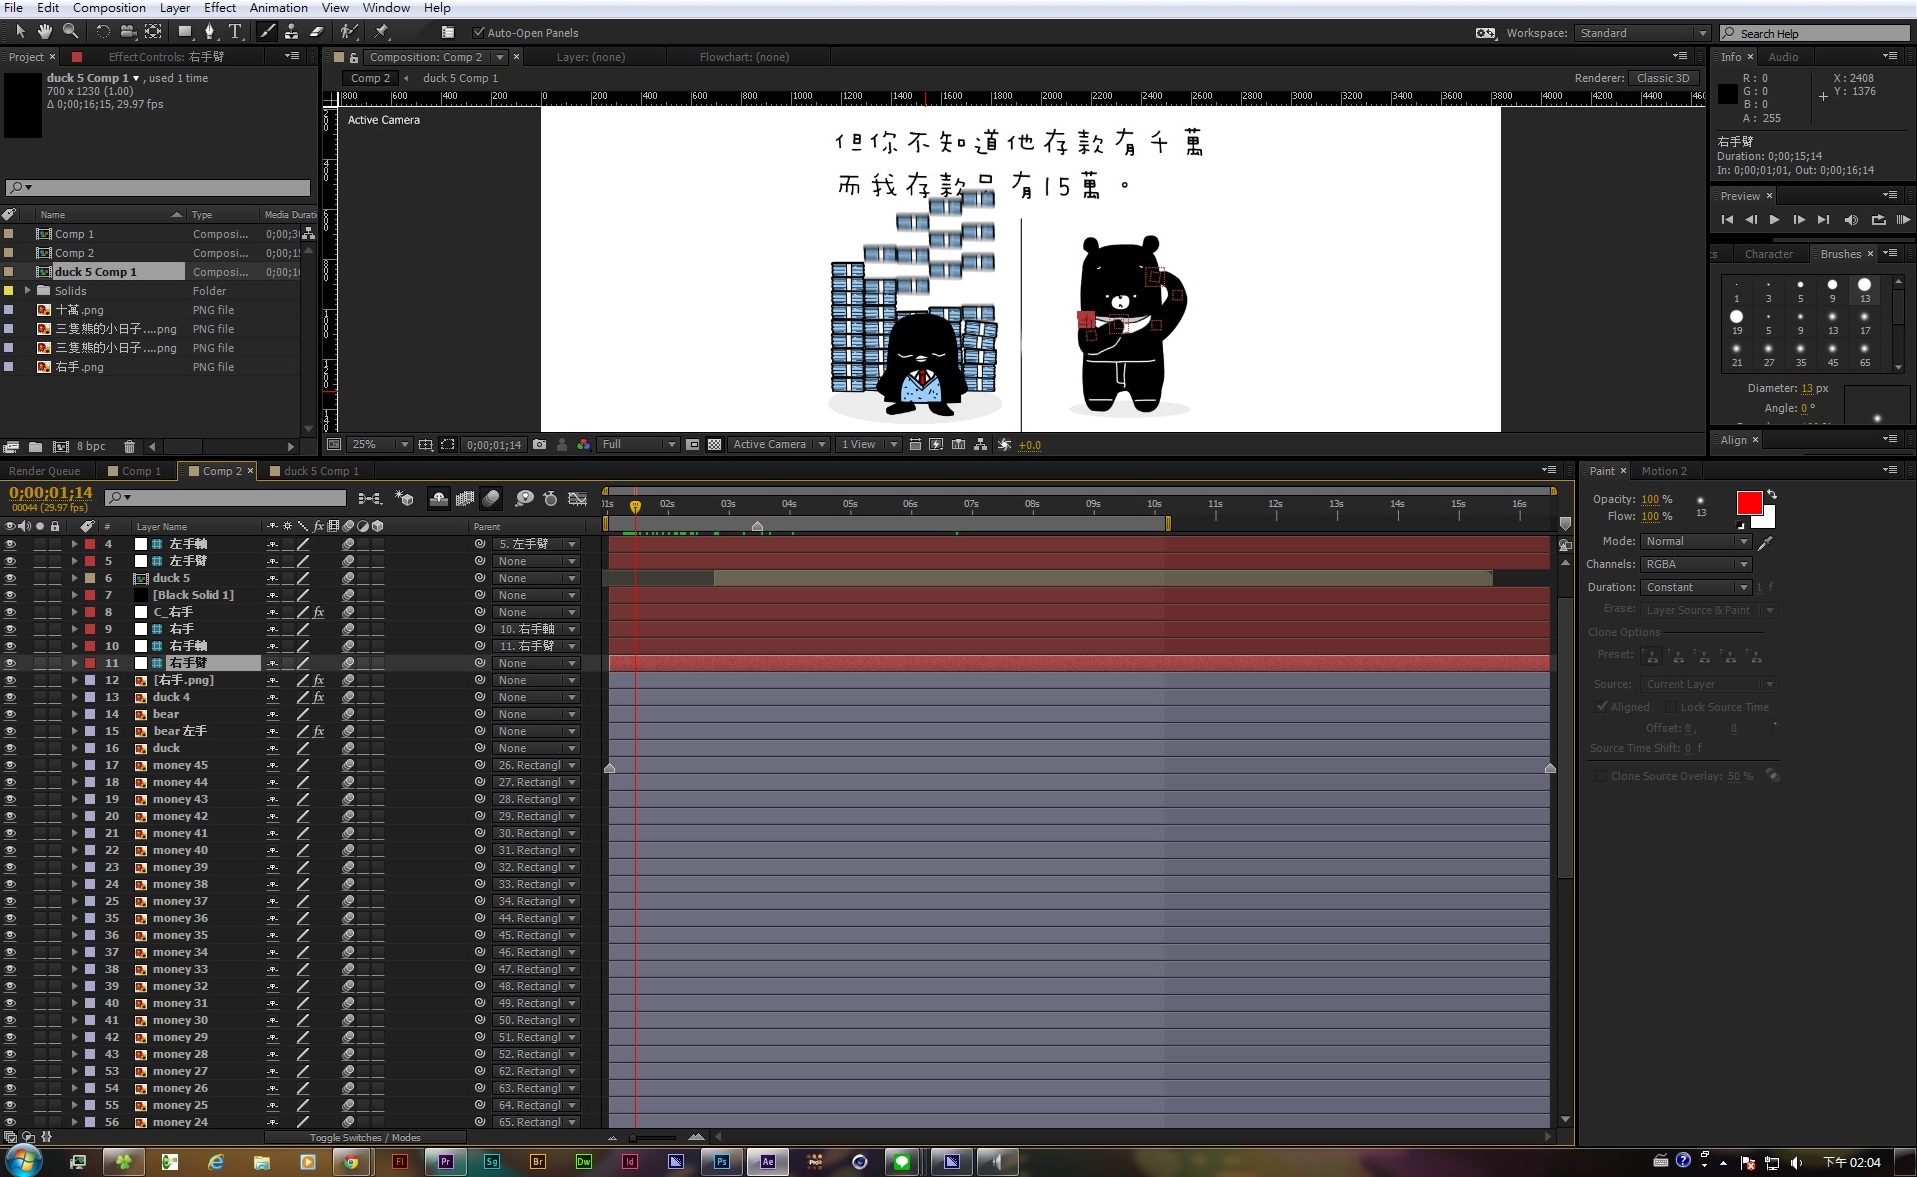Choose the Clone Stamp tool
This screenshot has width=1917, height=1177.
click(291, 32)
